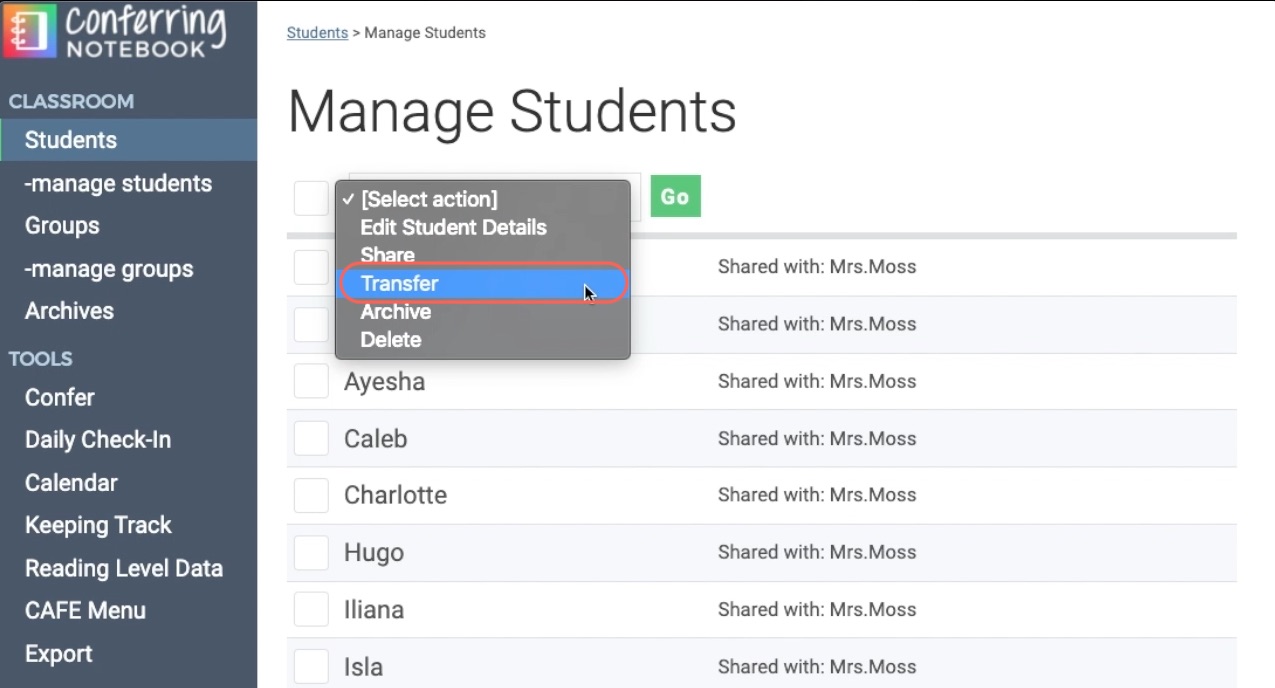Tick Caleb's row checkbox

click(310, 438)
